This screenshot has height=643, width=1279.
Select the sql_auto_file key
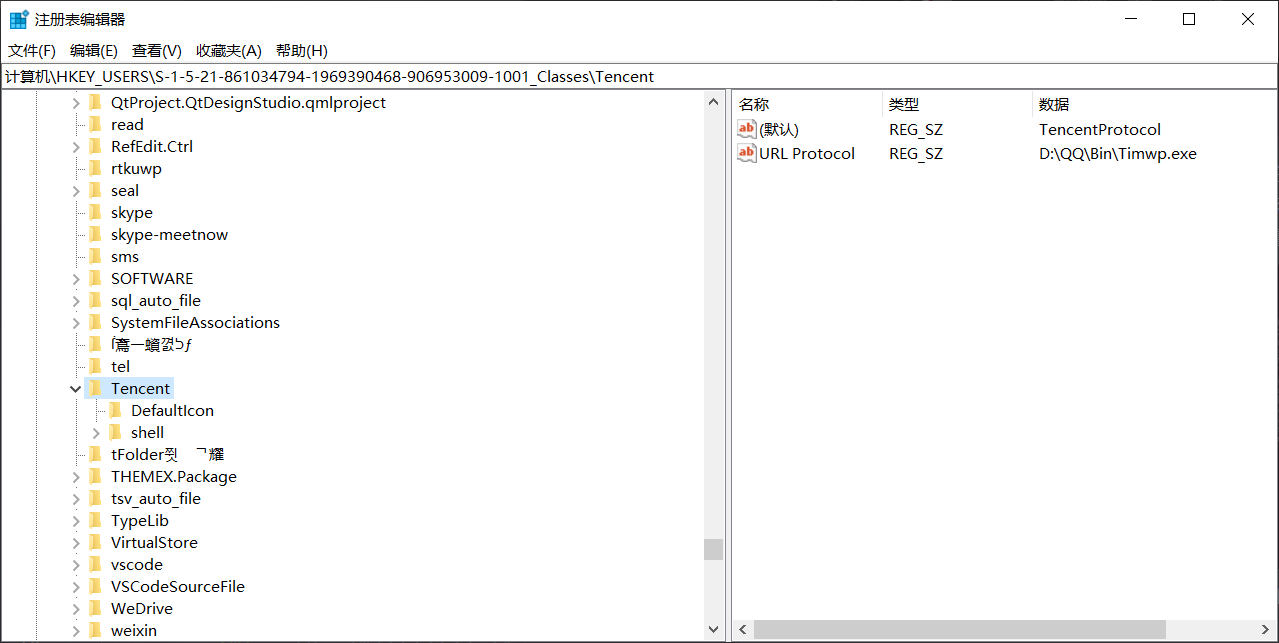156,300
